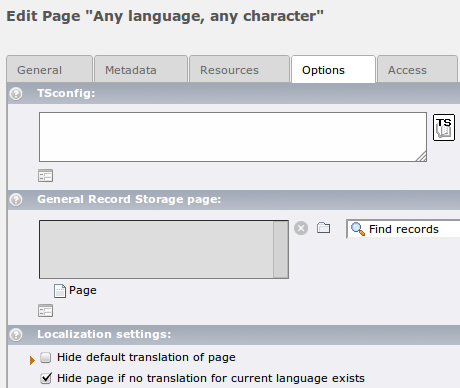Screen dimensions: 460x388
Task: Click help icon beside Localization settings
Action: click(x=16, y=335)
